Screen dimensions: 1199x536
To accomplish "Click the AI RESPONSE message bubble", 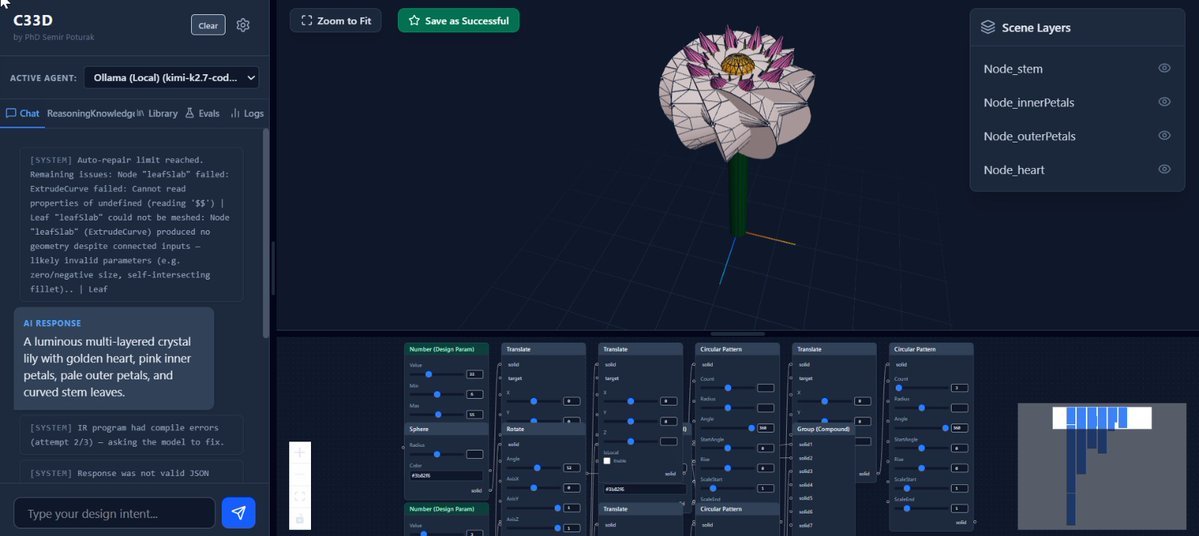I will point(114,359).
